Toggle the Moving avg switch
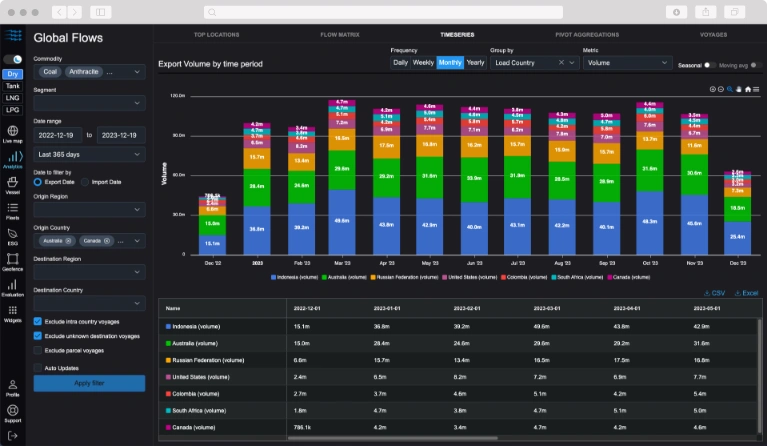Viewport: 767px width, 446px height. coord(756,65)
